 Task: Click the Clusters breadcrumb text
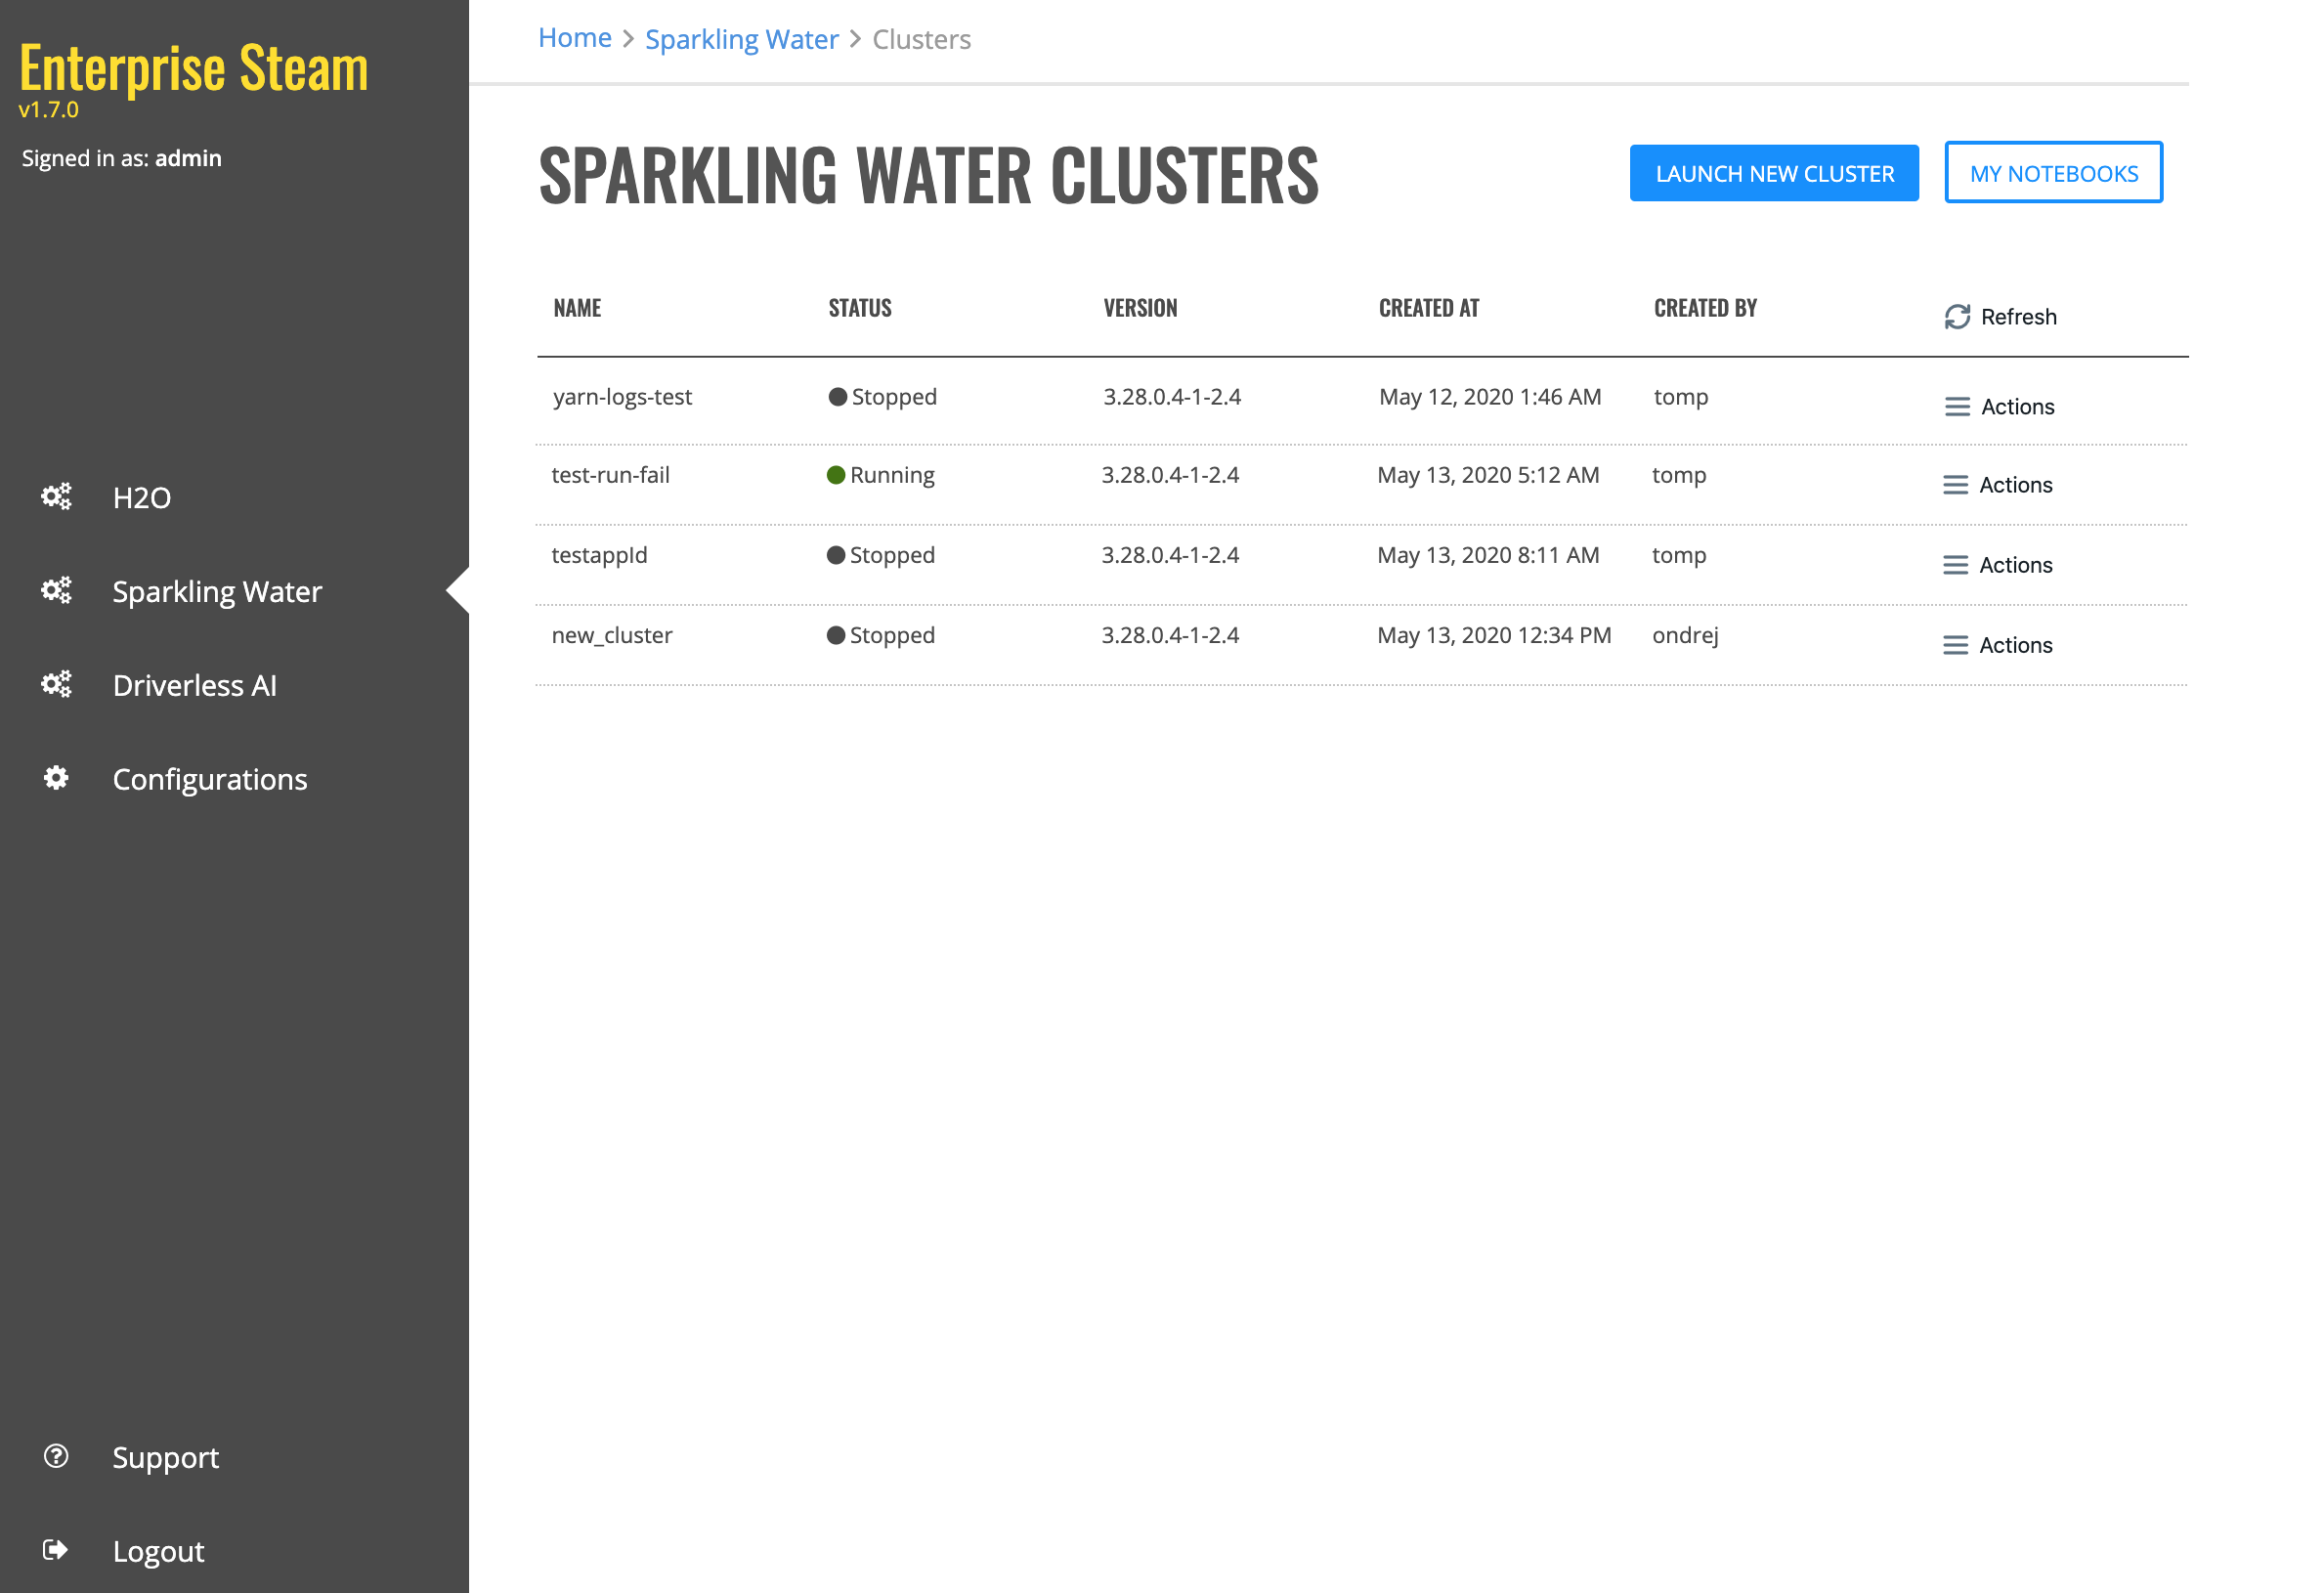point(921,39)
